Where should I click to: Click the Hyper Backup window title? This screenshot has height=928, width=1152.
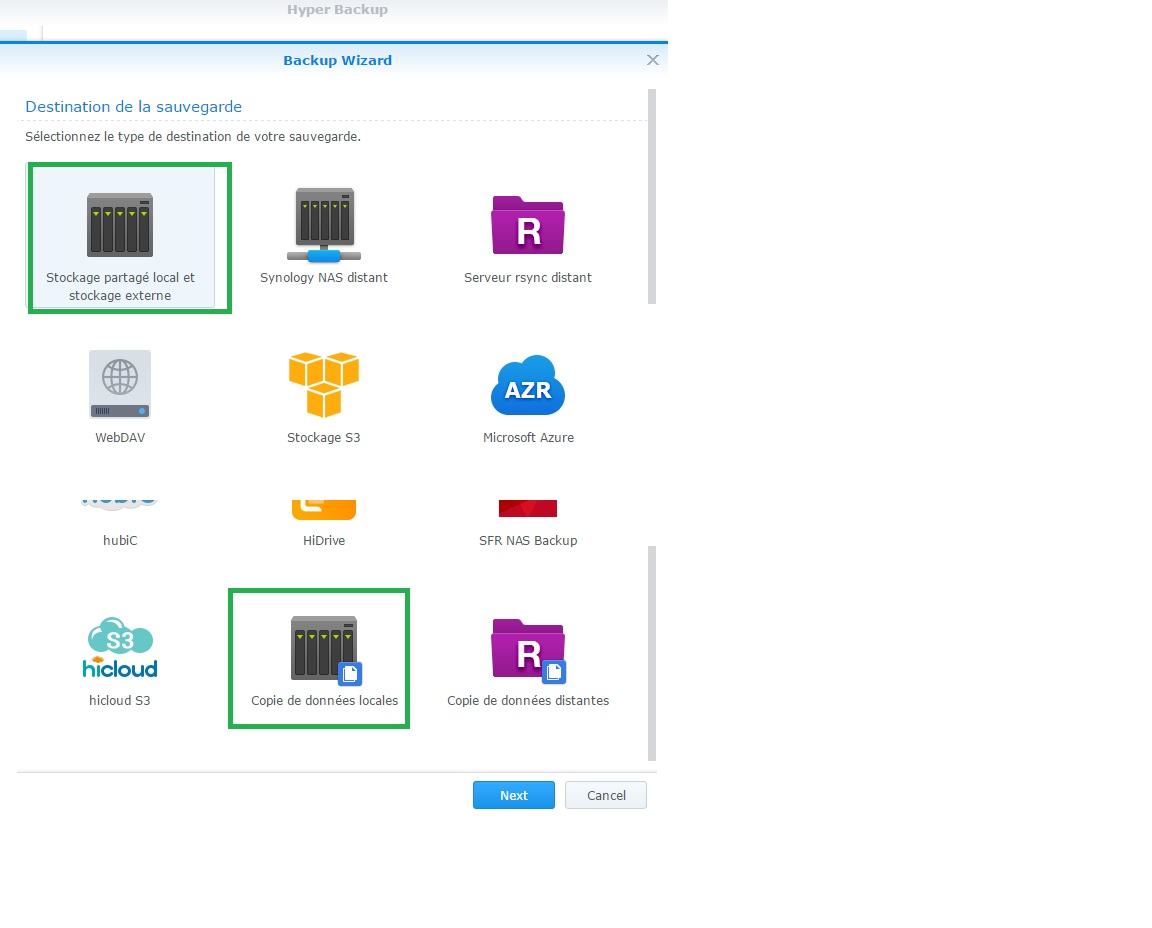[x=337, y=10]
